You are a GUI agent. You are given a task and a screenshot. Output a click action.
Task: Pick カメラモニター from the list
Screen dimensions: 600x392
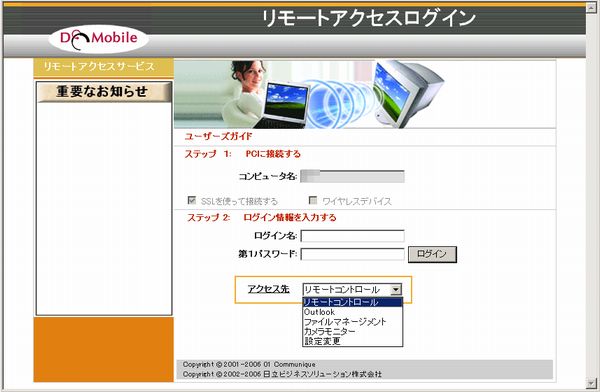(352, 331)
